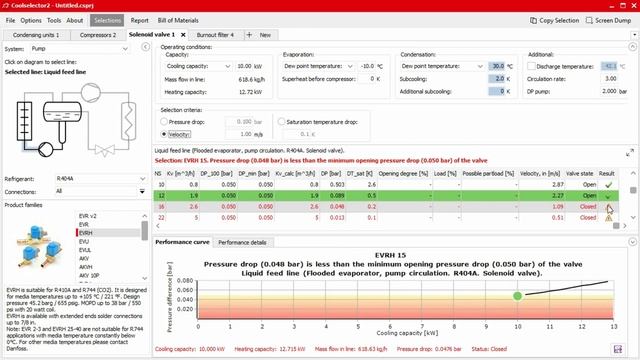Select the highlighted NS 12 result row
This screenshot has width=640, height=360.
(x=386, y=196)
